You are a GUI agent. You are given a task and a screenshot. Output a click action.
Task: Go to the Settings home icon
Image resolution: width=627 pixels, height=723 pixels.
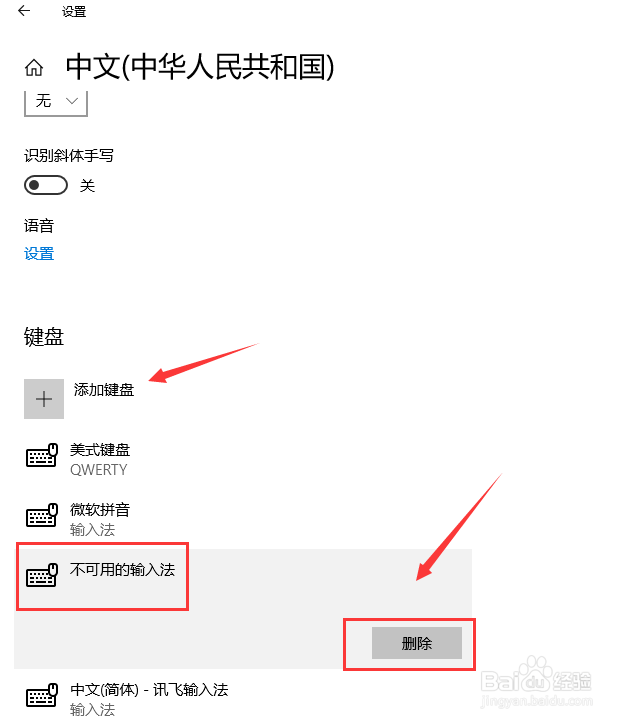coord(34,68)
